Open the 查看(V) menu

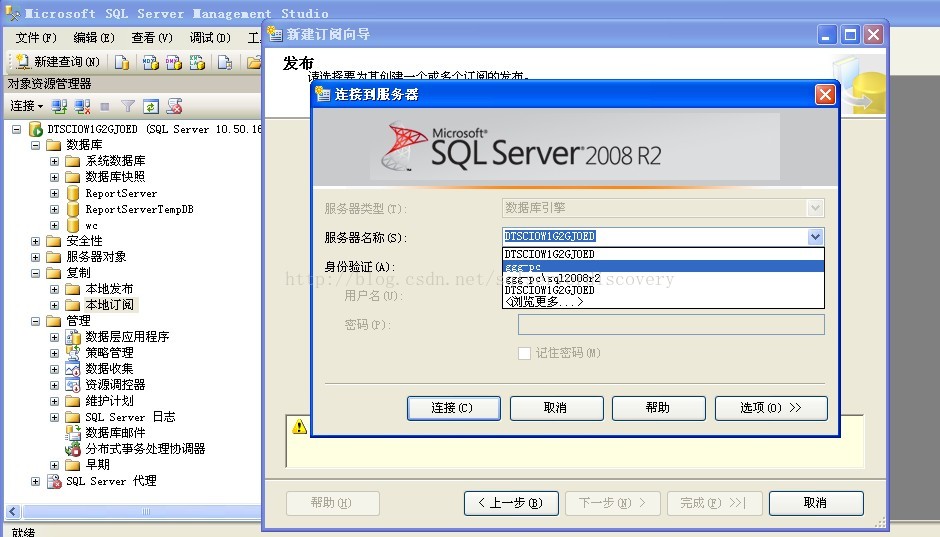[x=152, y=38]
